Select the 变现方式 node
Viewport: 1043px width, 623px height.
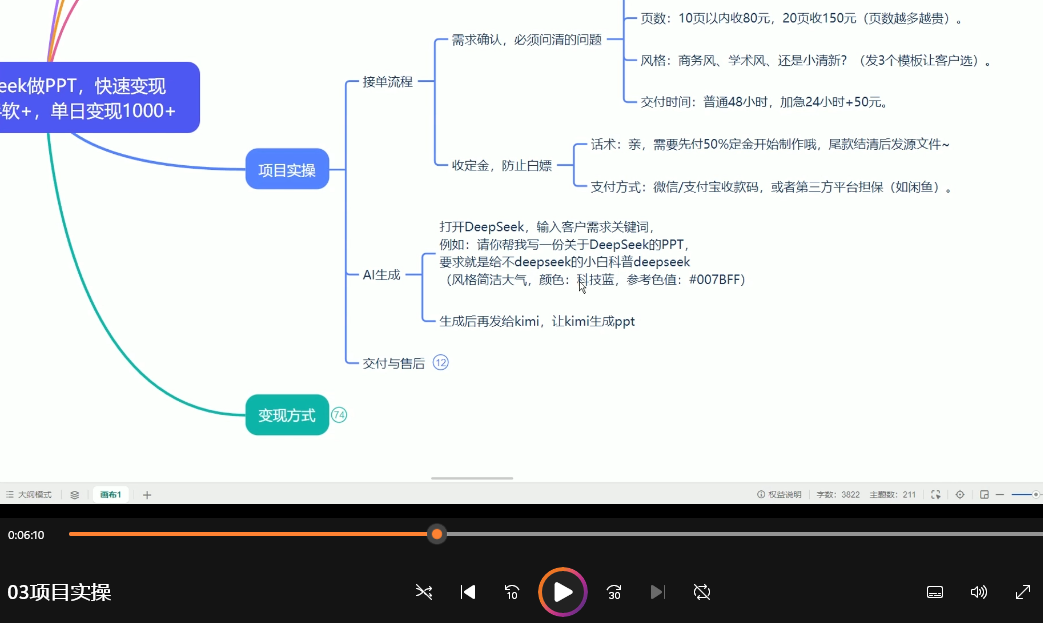287,415
